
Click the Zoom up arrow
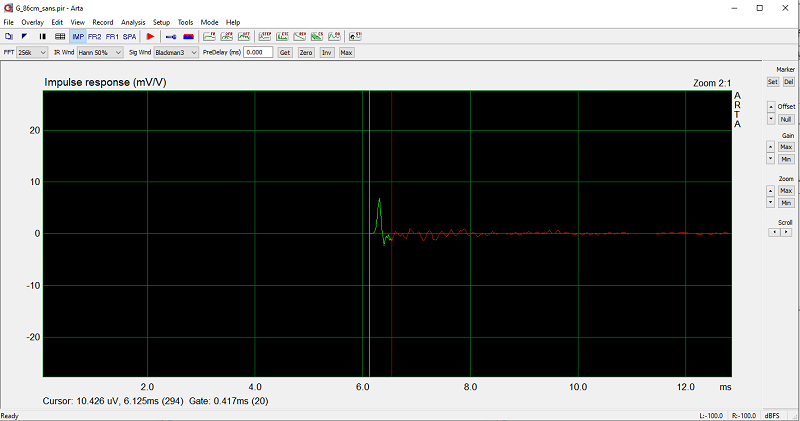[770, 191]
